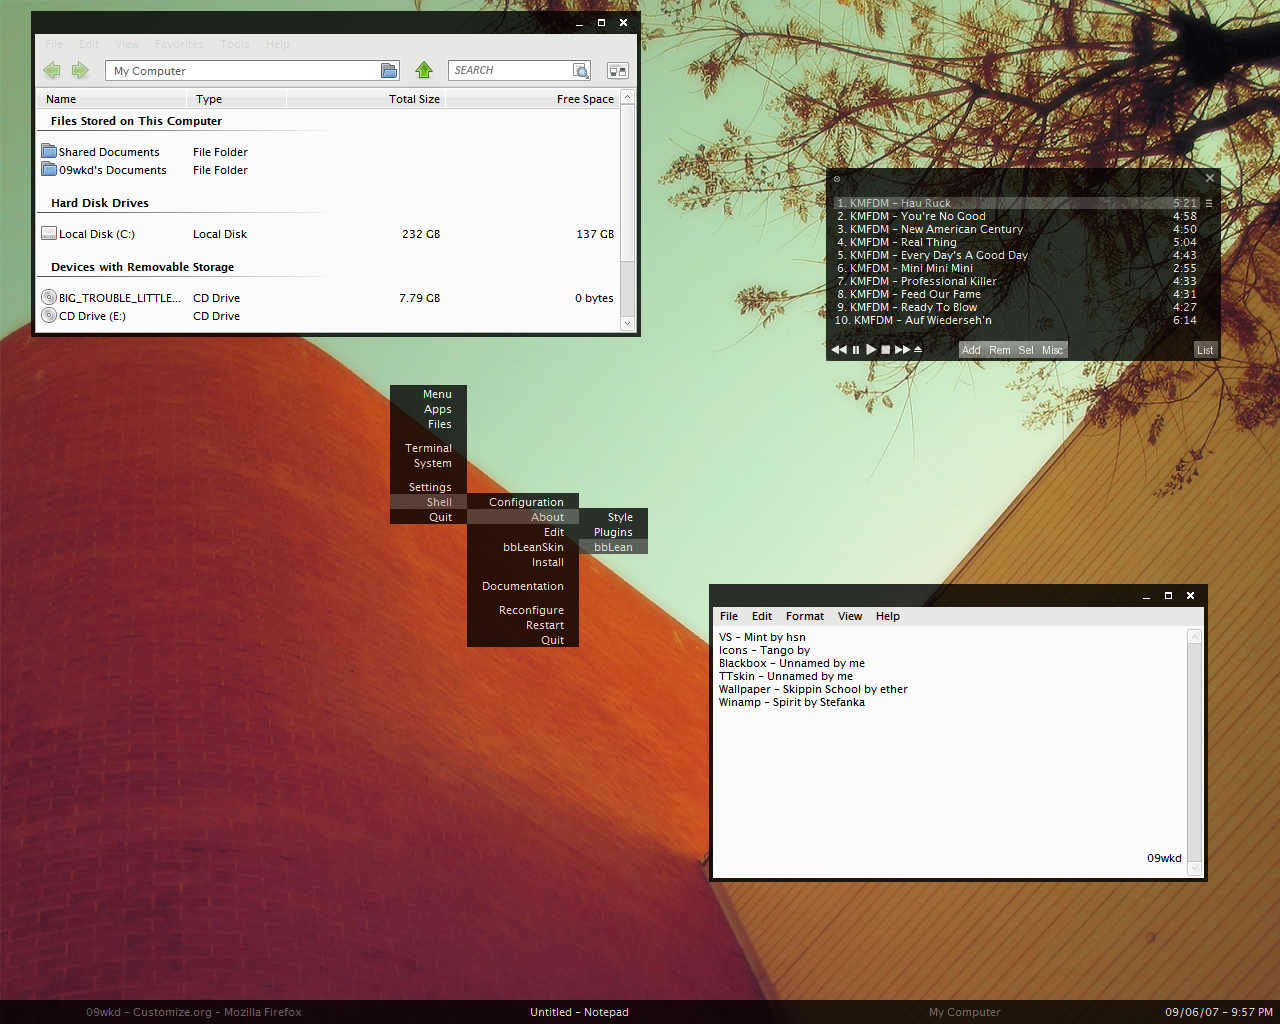Start playback in Winamp
This screenshot has height=1024, width=1280.
coord(871,350)
